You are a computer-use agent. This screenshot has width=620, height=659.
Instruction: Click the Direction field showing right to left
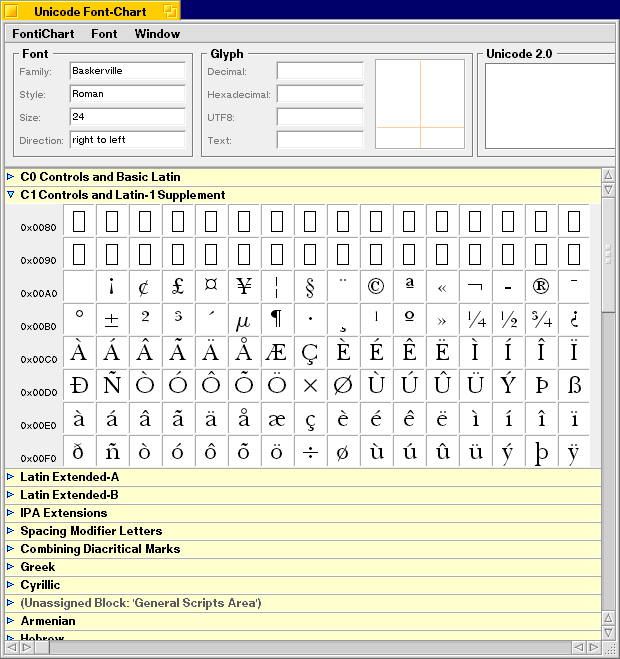coord(127,140)
